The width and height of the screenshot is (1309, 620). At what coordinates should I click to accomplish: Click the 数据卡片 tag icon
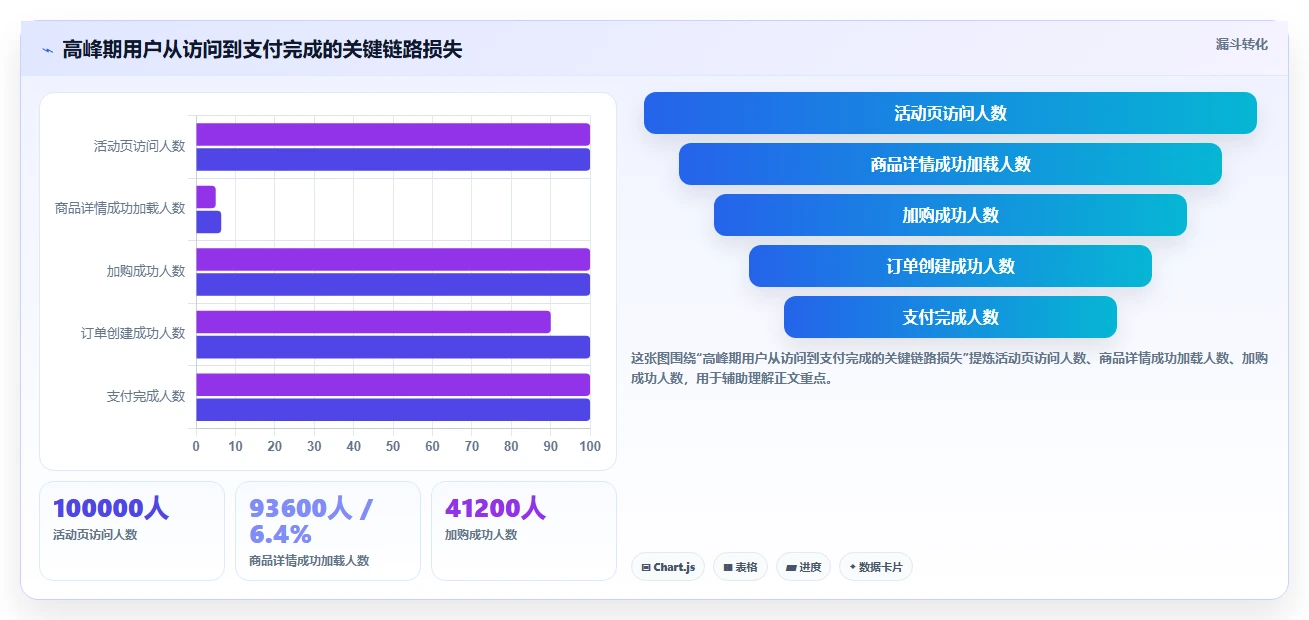[x=852, y=567]
